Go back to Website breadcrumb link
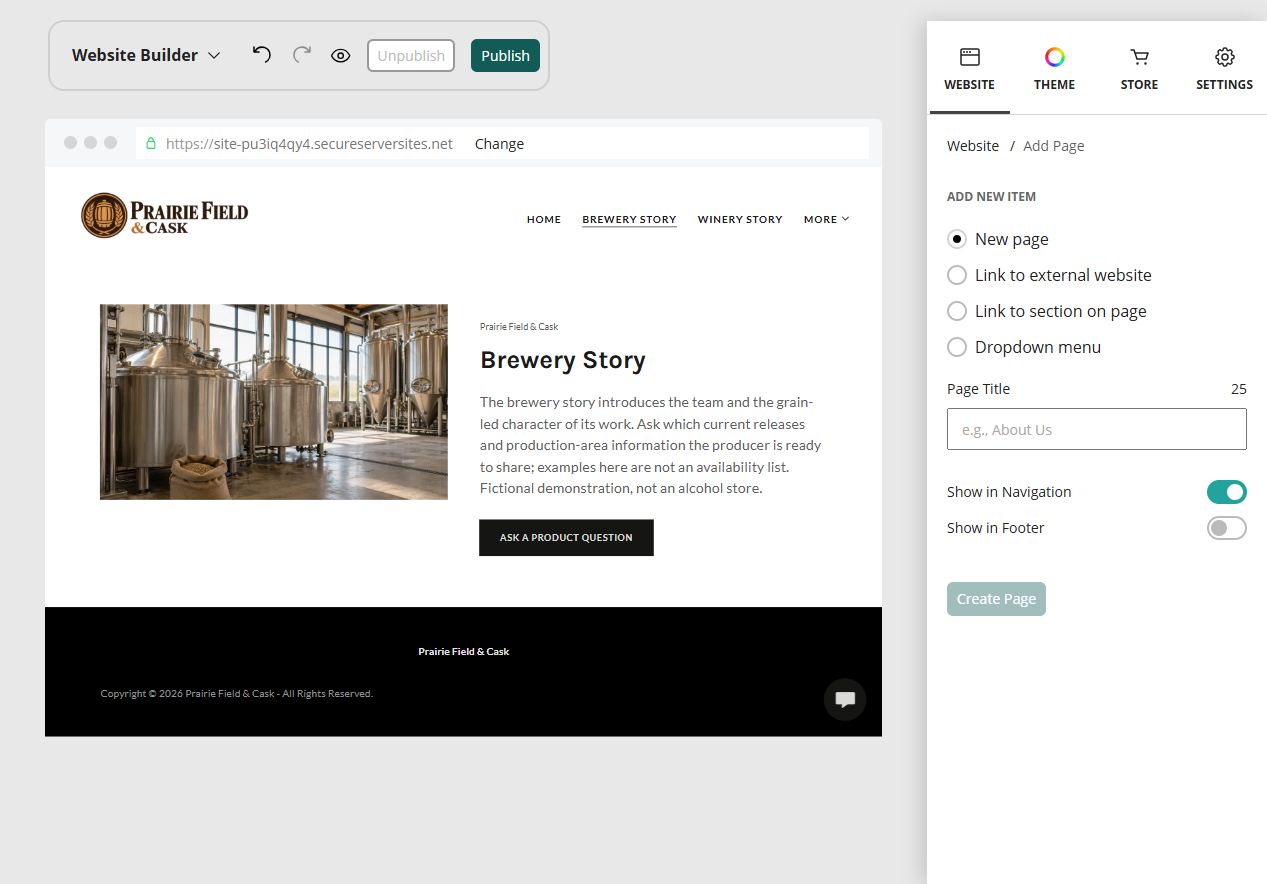This screenshot has width=1267, height=884. click(973, 146)
